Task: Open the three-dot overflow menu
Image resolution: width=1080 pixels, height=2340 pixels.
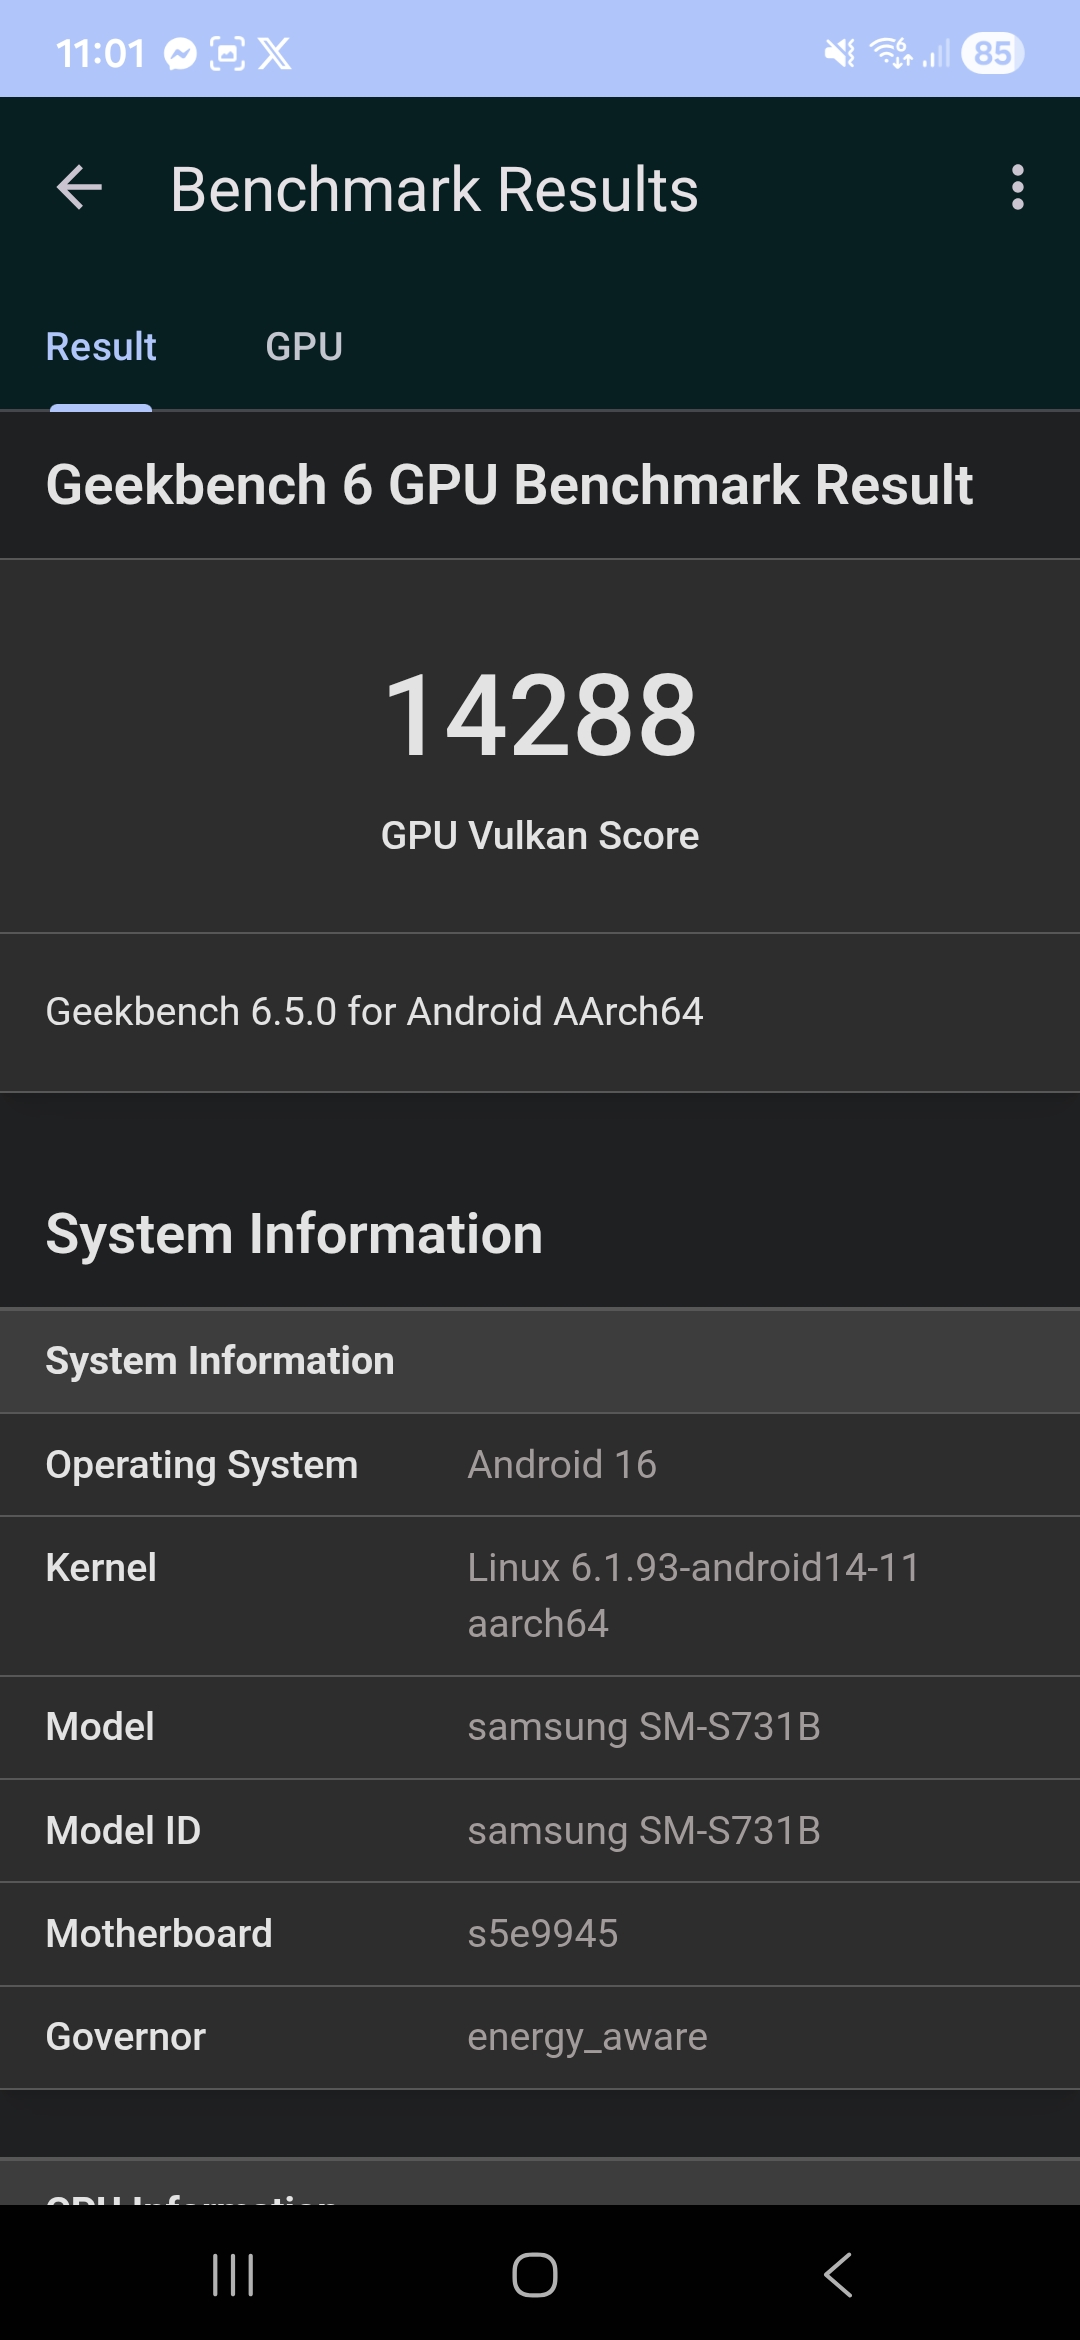Action: click(x=1017, y=188)
